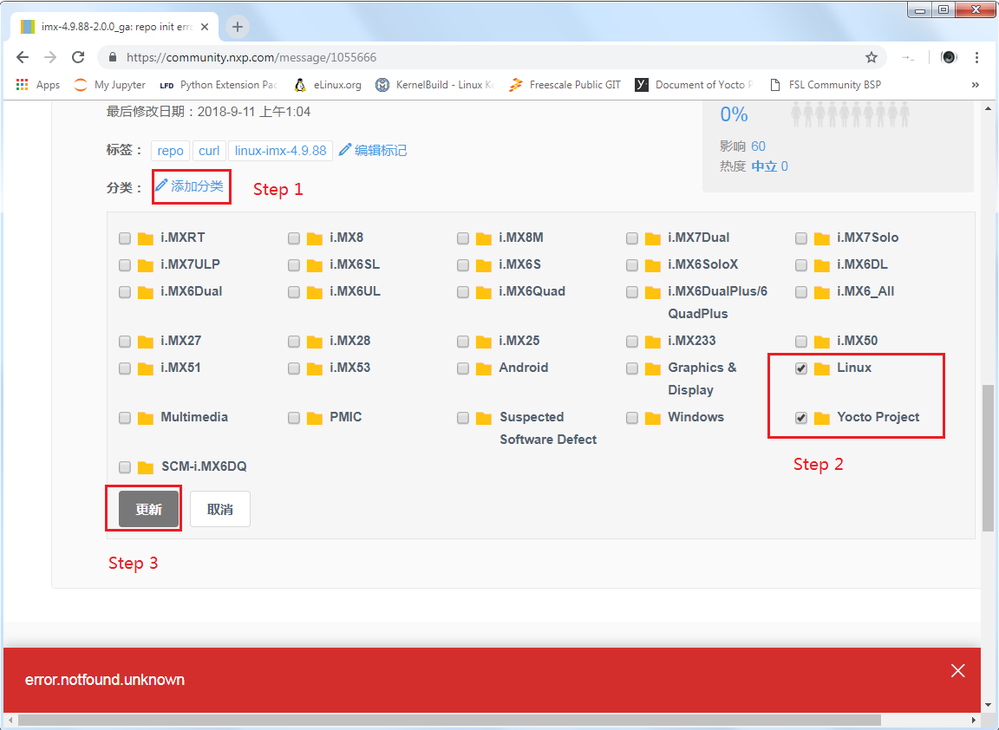Switch to the imx-4.9.88-2.0.0_ga tab
The width and height of the screenshot is (999, 730).
(115, 27)
